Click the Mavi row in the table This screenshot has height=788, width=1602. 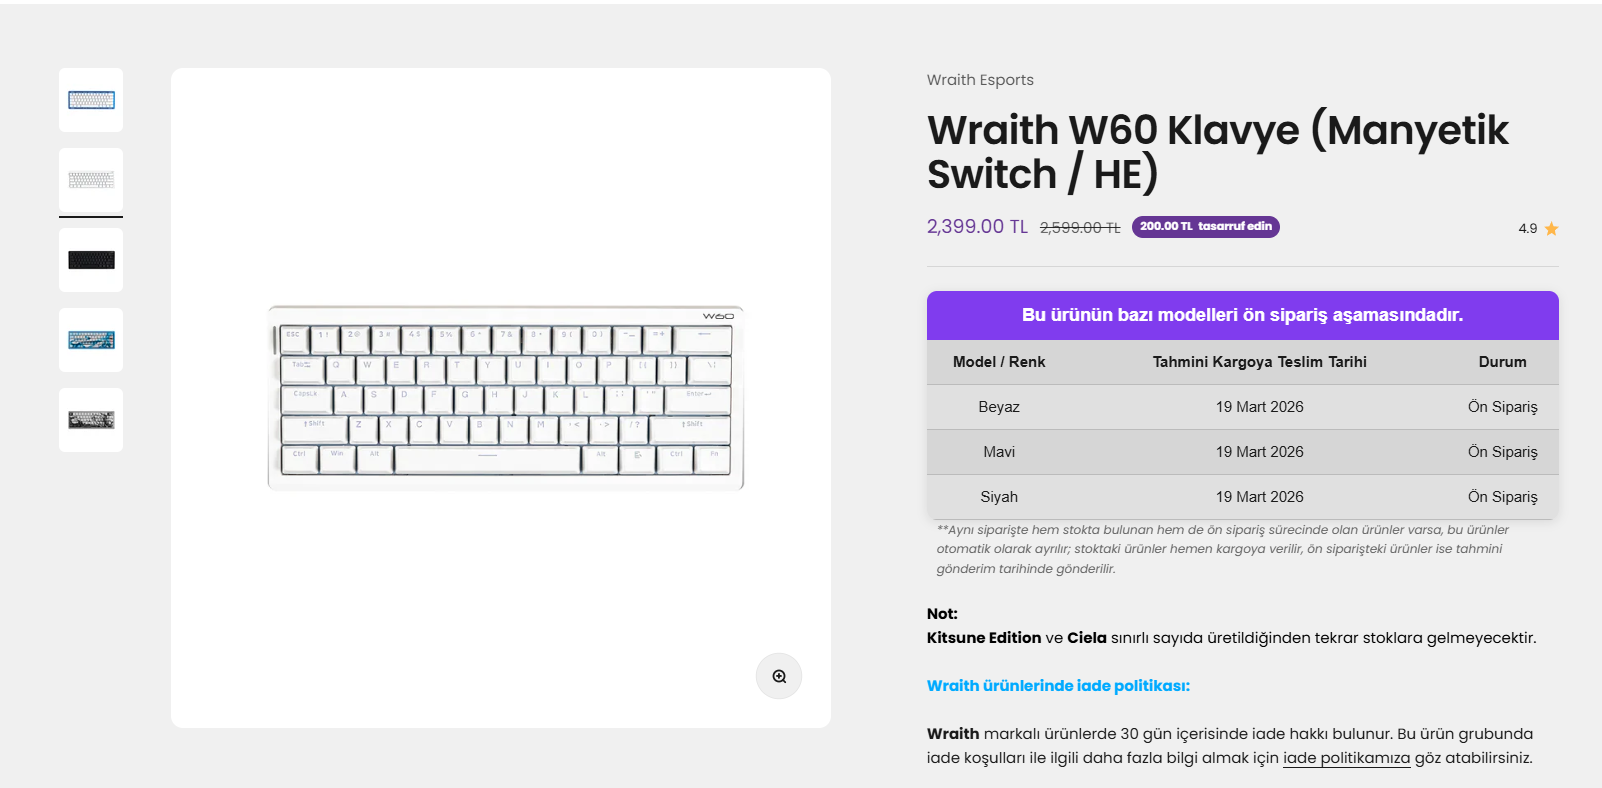tap(1243, 452)
